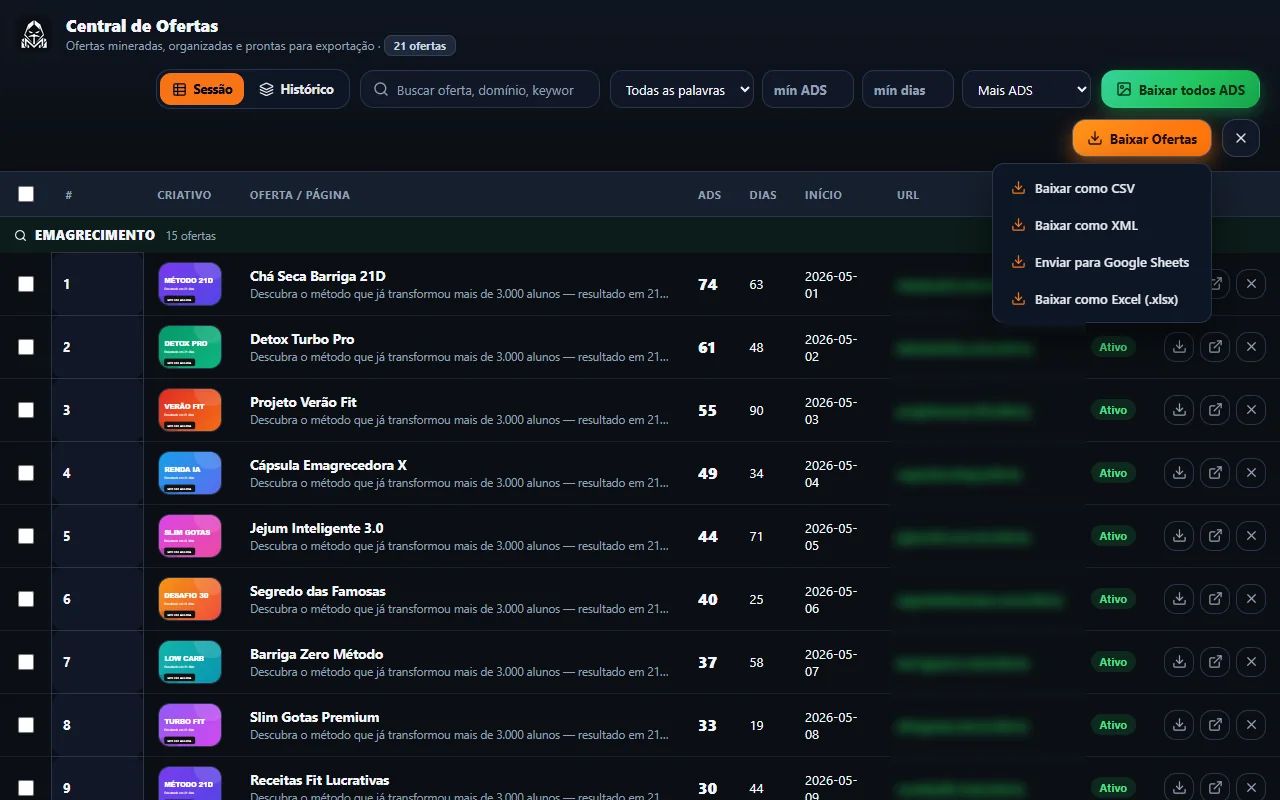Collapse the EMAGRECIMENTO group header

640,236
